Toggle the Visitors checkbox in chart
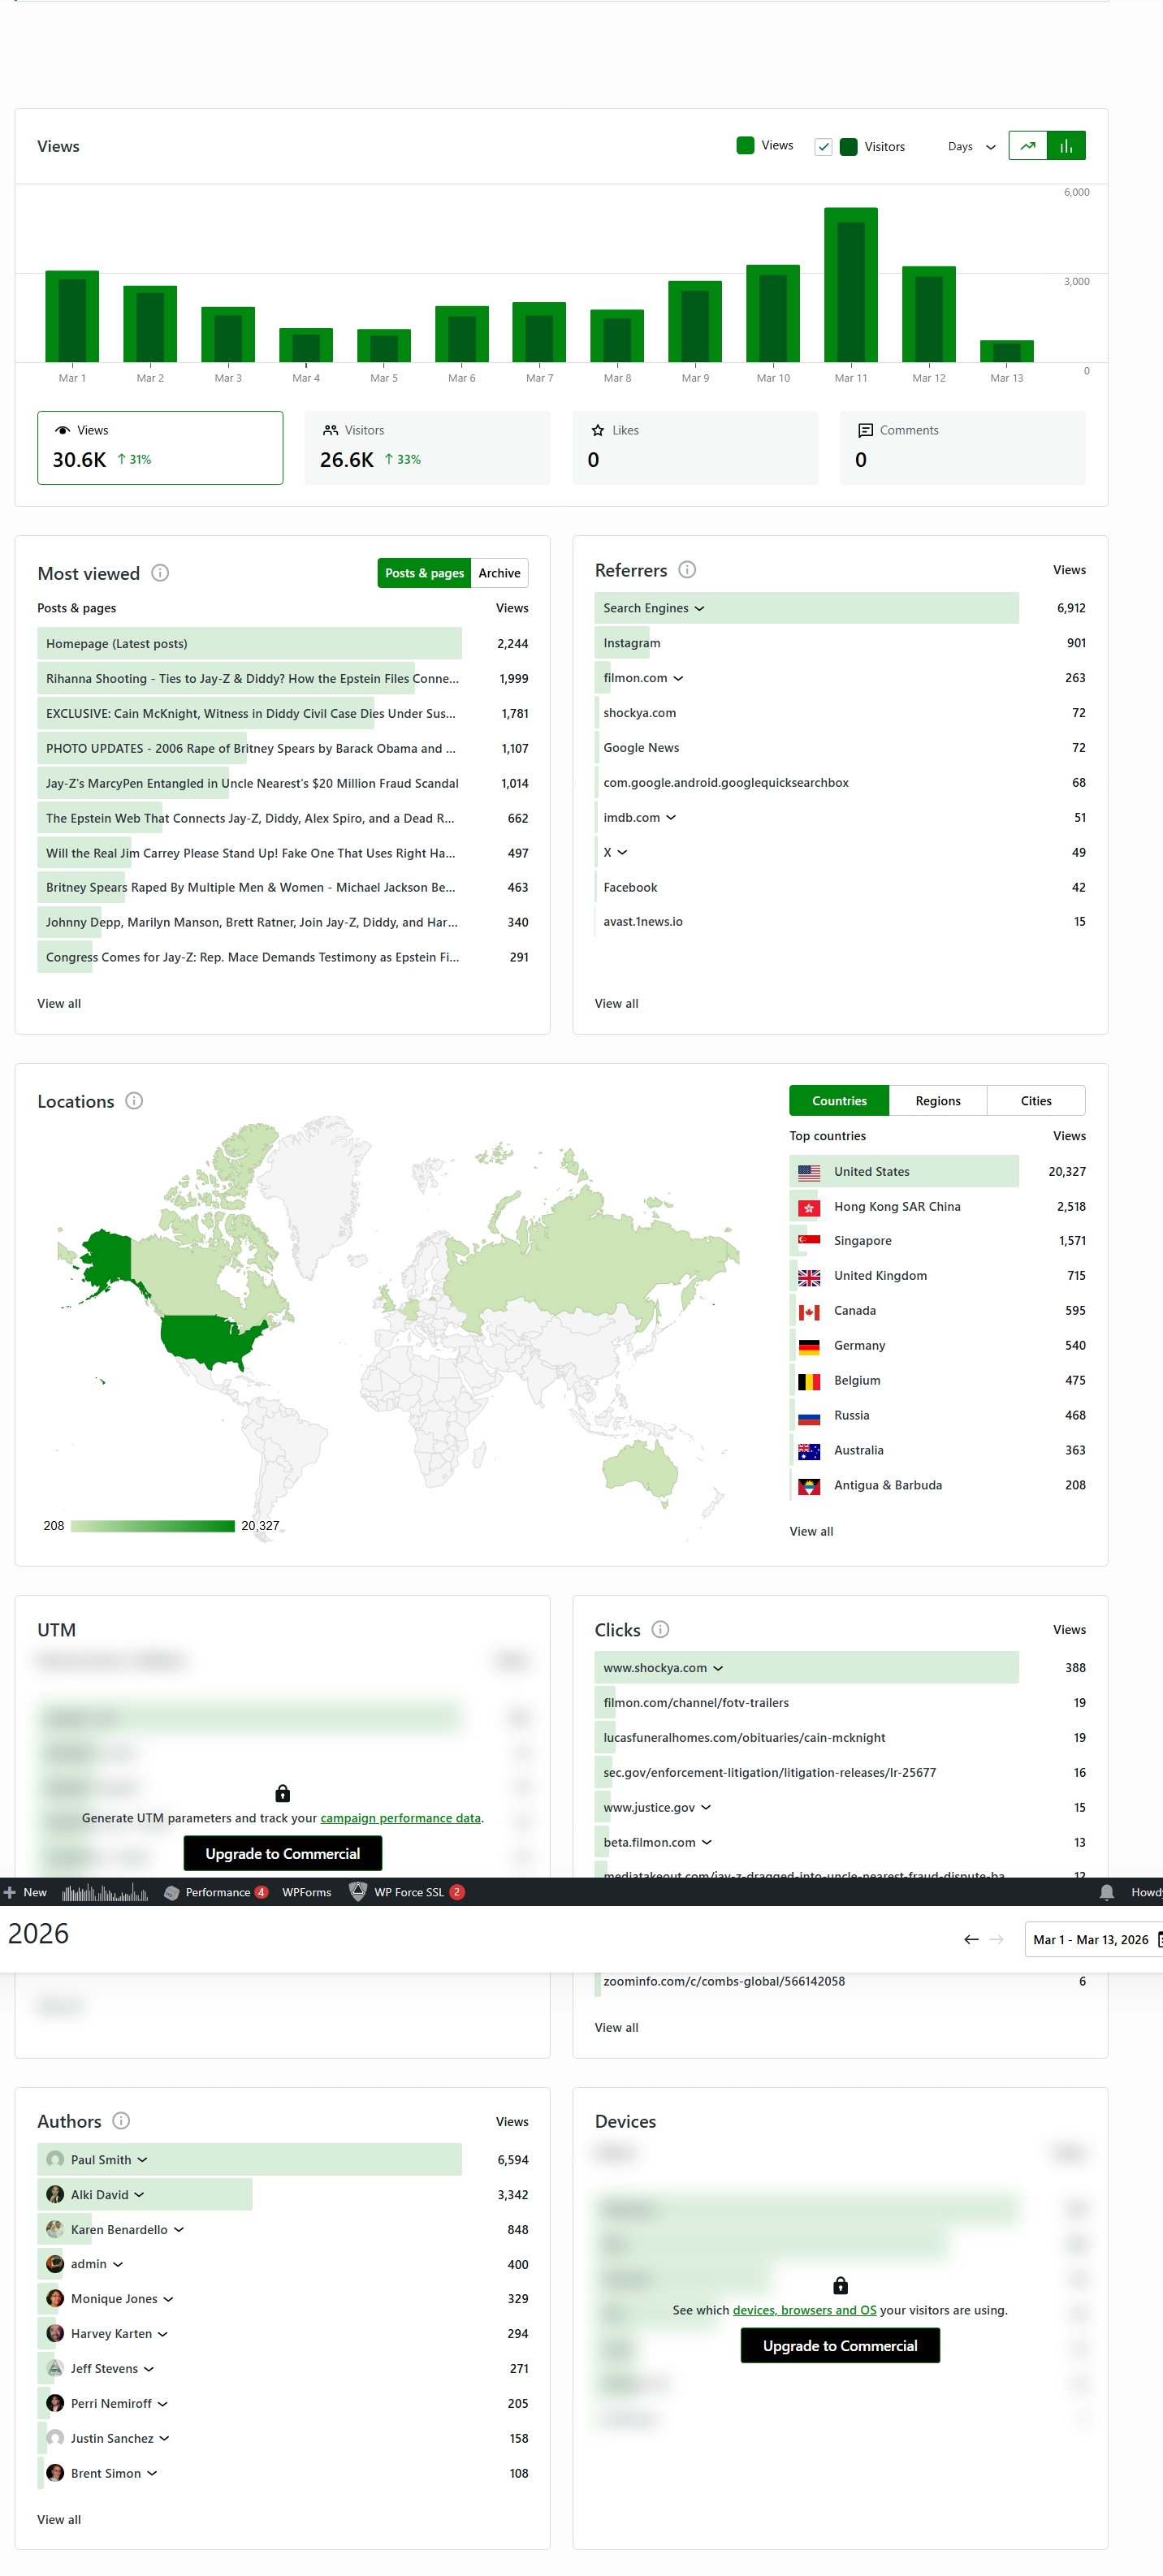This screenshot has height=2576, width=1163. click(823, 147)
